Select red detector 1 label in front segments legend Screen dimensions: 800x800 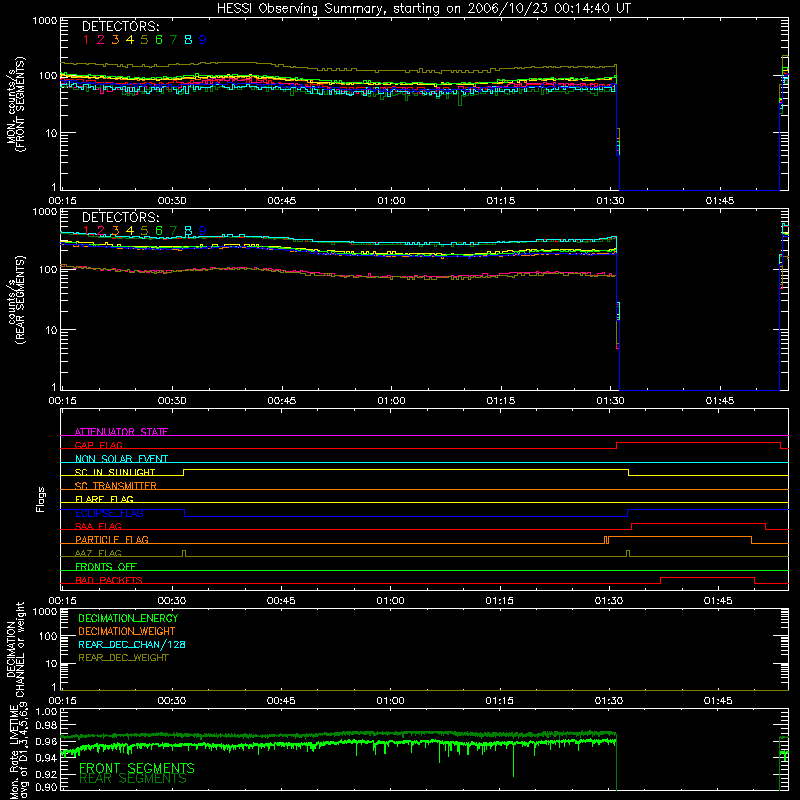click(x=86, y=40)
